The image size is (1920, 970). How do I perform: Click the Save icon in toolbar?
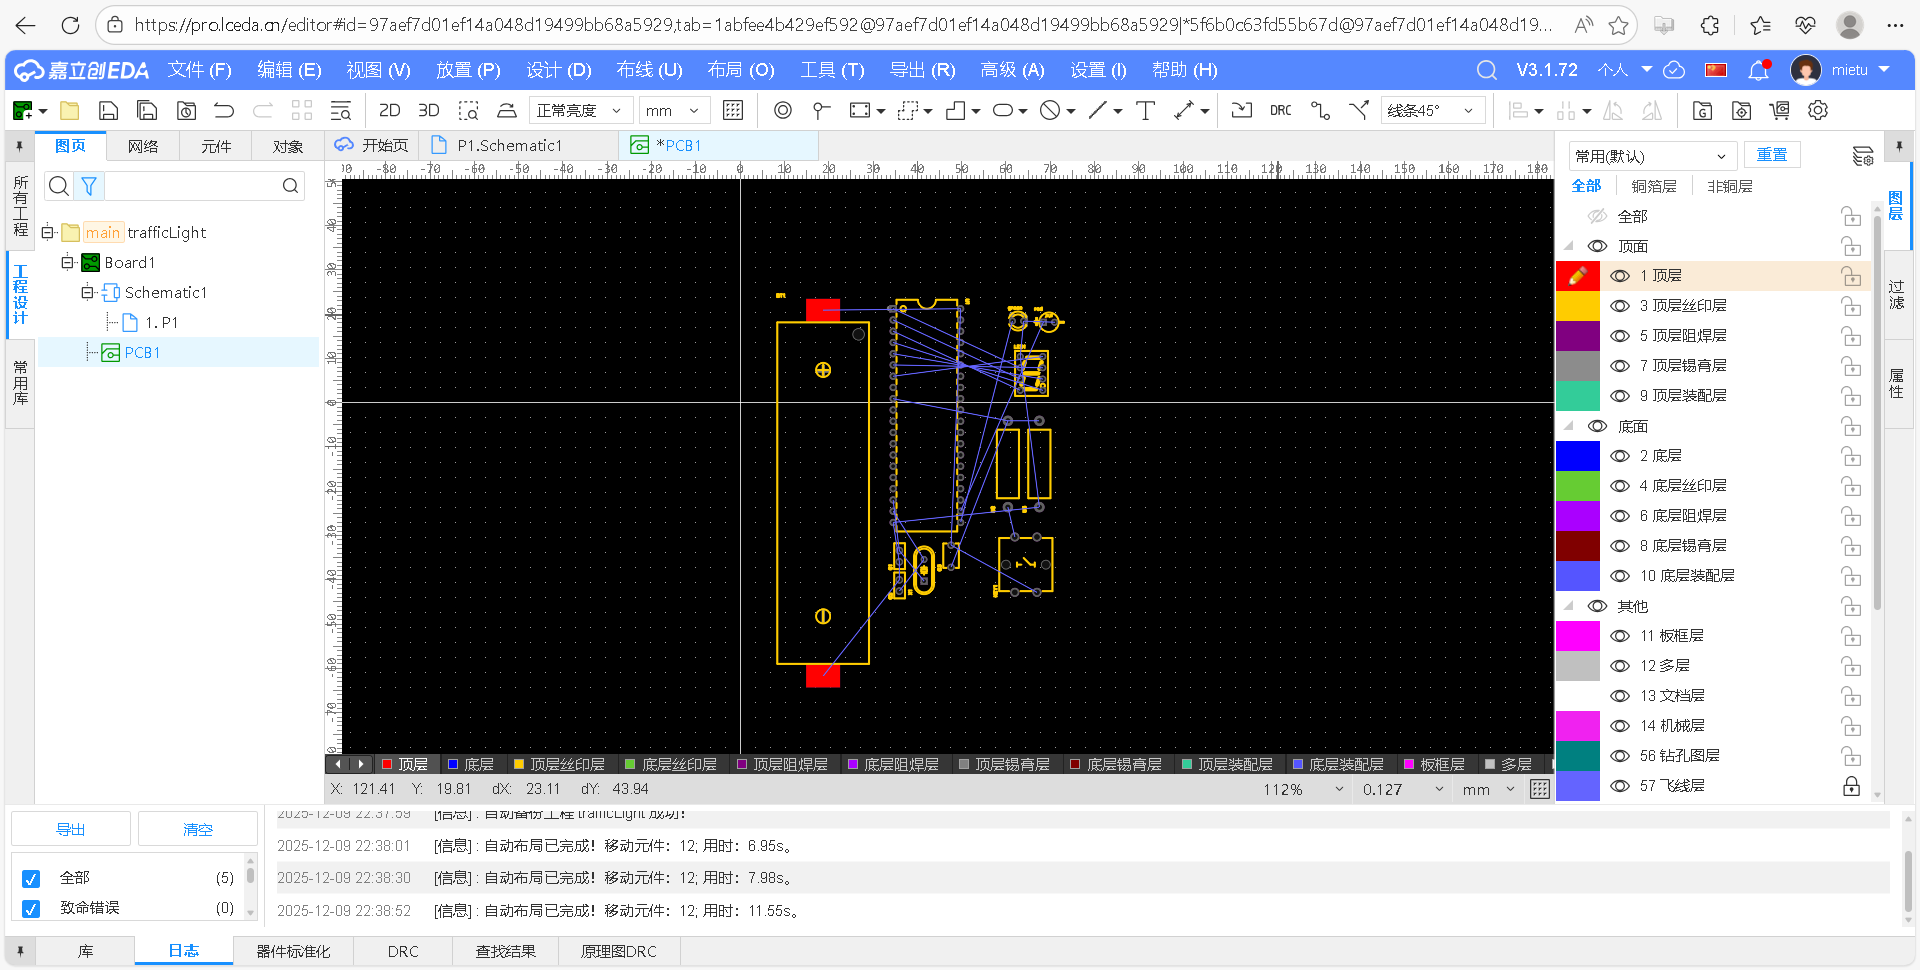click(108, 110)
